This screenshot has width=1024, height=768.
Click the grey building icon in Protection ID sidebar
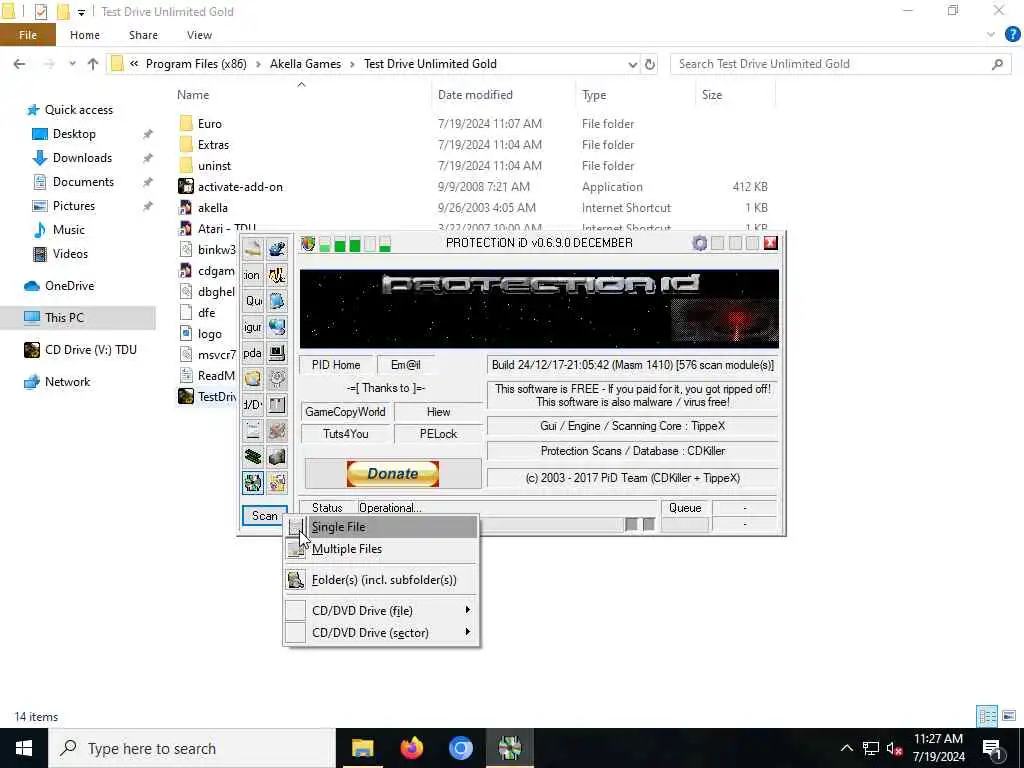277,456
